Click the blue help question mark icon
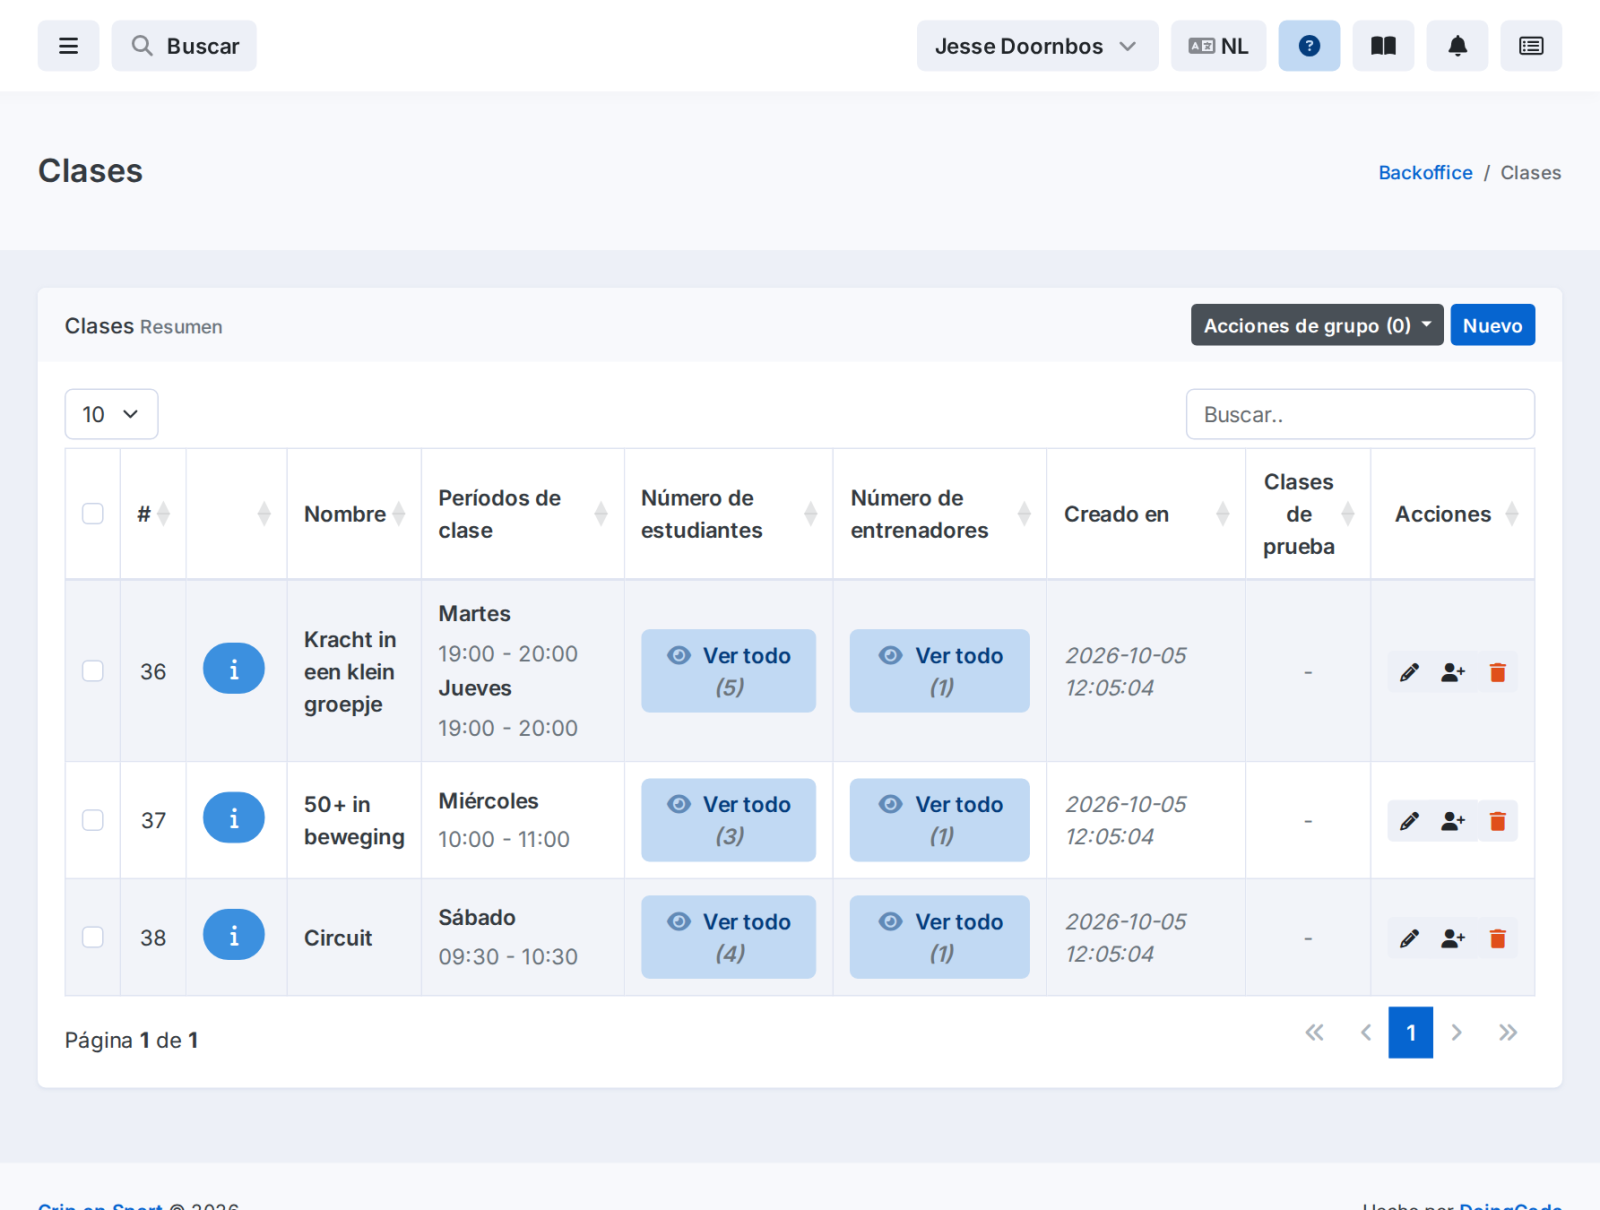1600x1210 pixels. click(1309, 46)
